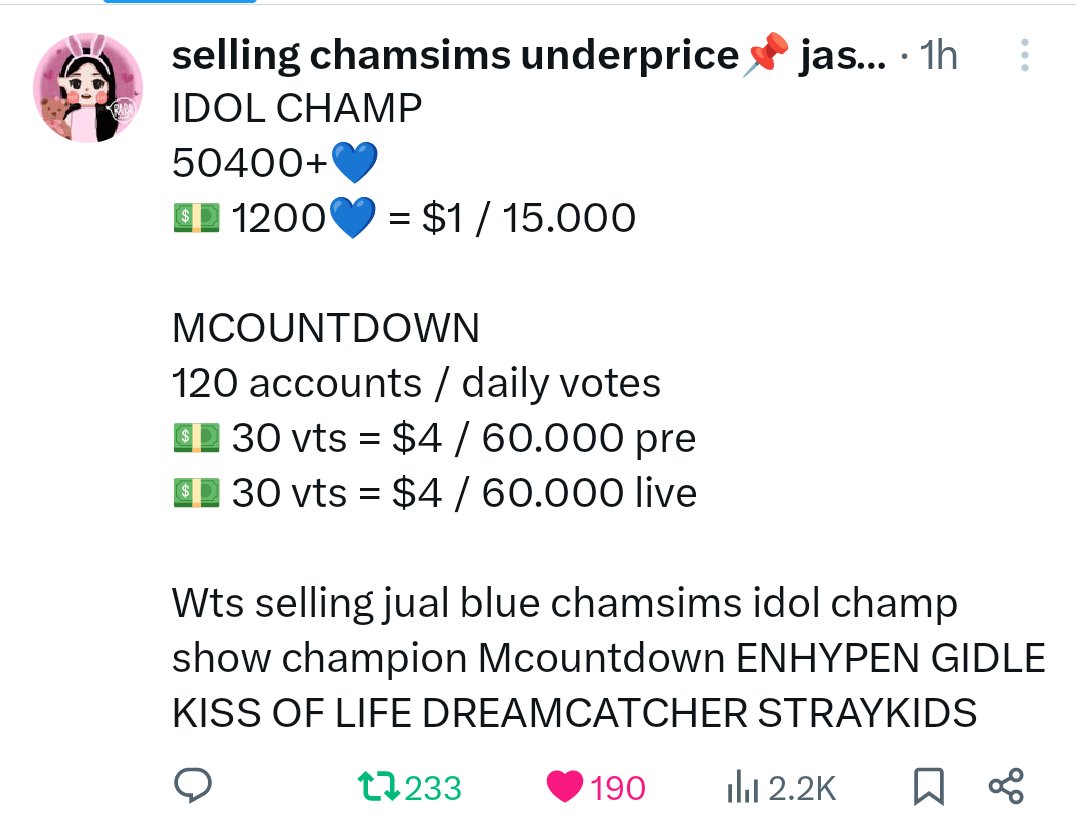
Task: Click the 1h post timestamp
Action: pyautogui.click(x=938, y=55)
